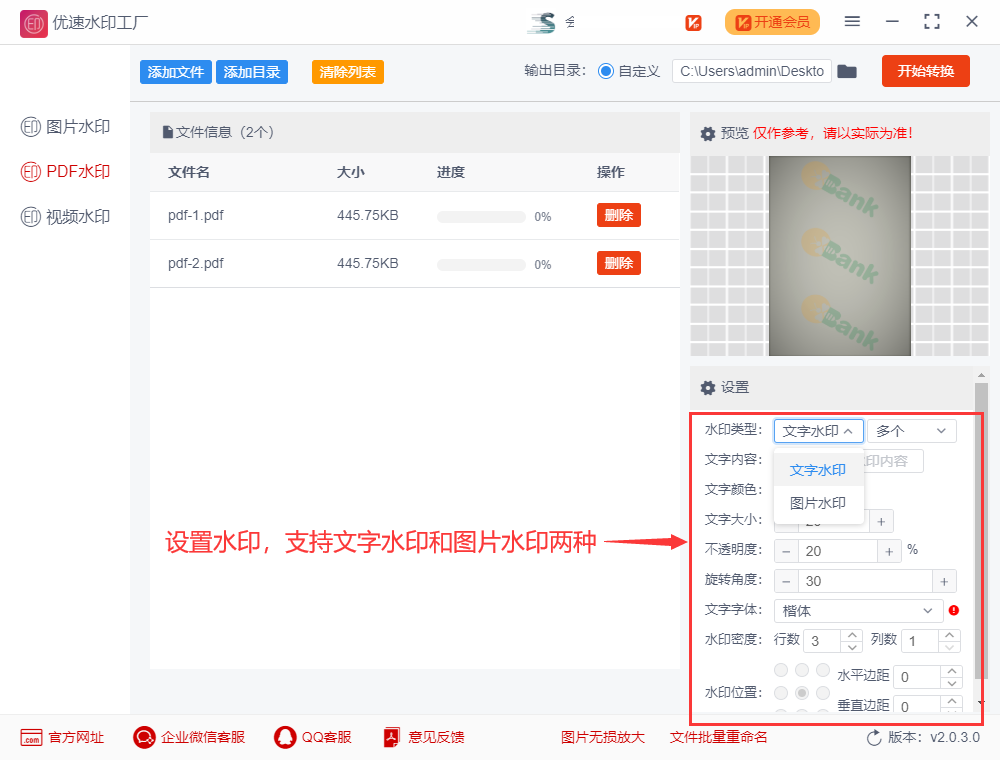
Task: Increase 旋转角度 with plus button
Action: 944,581
